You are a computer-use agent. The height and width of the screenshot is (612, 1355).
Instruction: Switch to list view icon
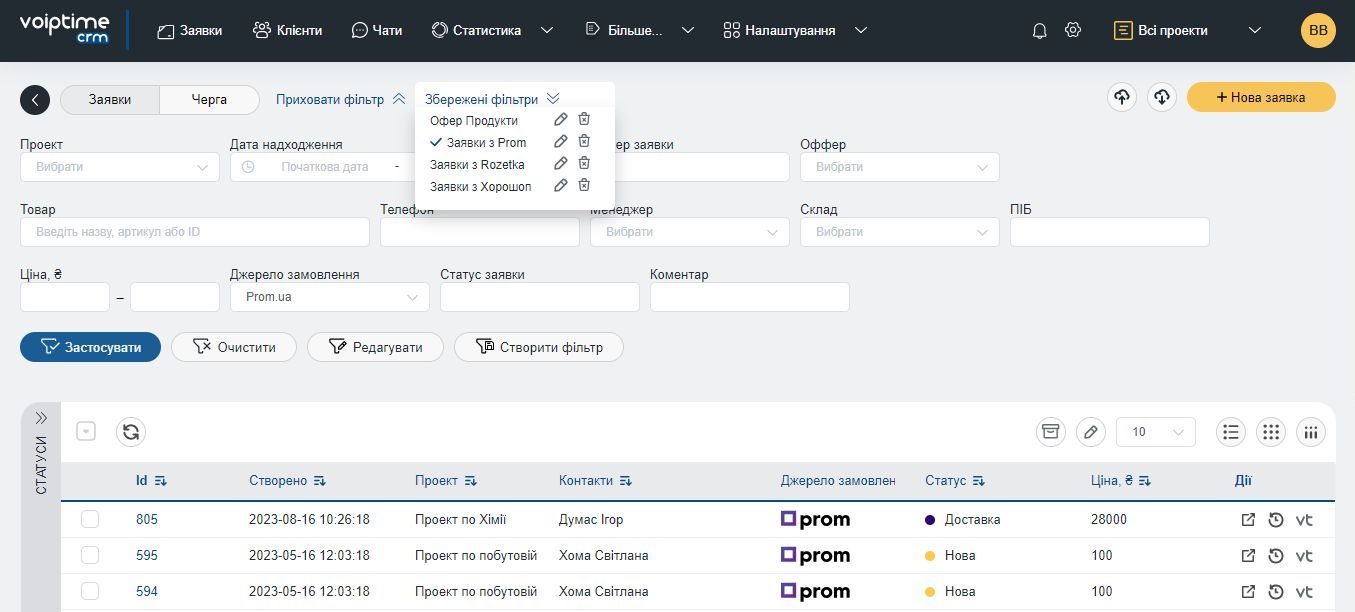tap(1231, 432)
